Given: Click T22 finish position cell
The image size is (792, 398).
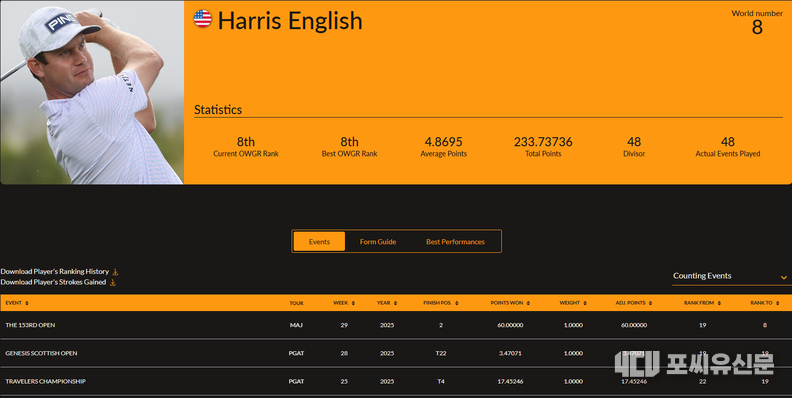Looking at the screenshot, I should [441, 354].
